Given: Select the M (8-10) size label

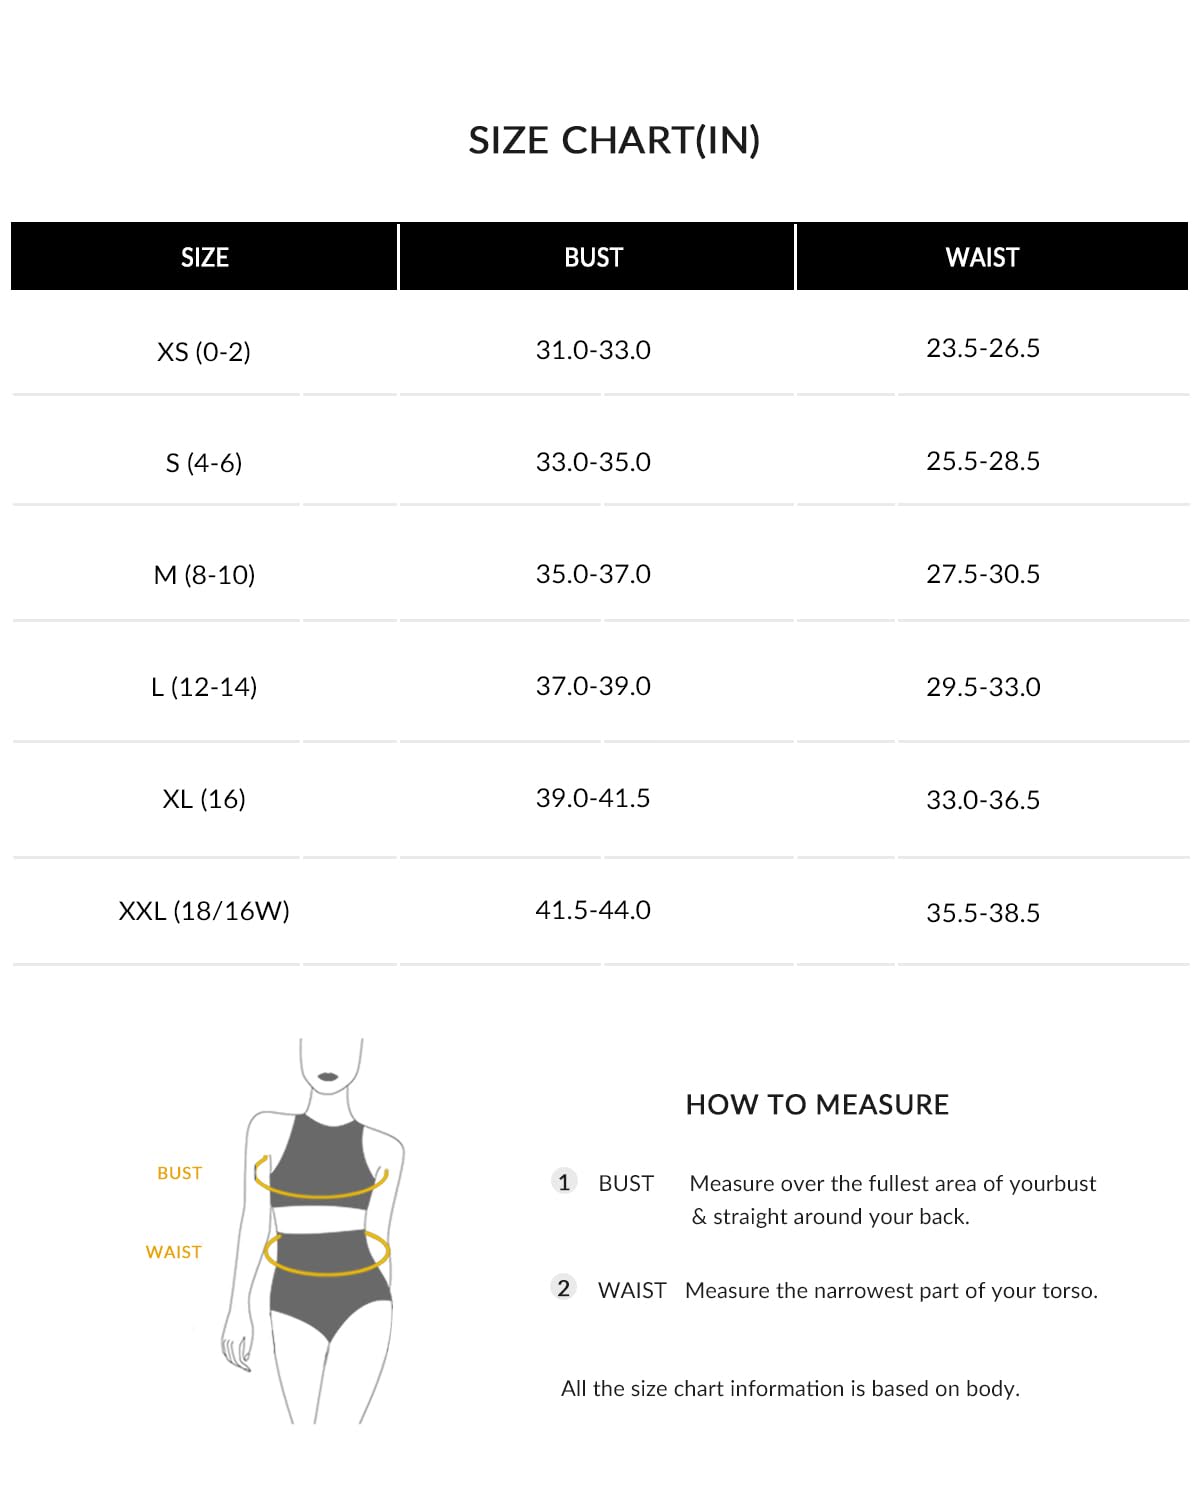Looking at the screenshot, I should (x=204, y=575).
